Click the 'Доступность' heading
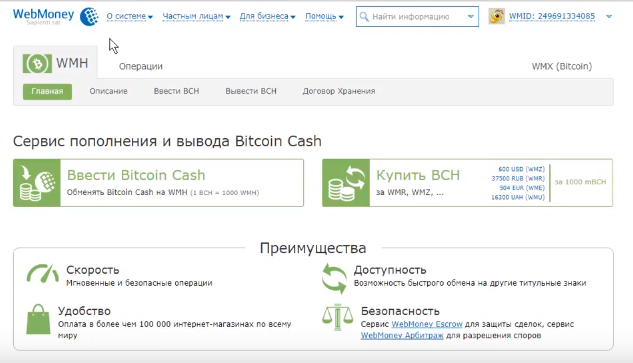 390,270
